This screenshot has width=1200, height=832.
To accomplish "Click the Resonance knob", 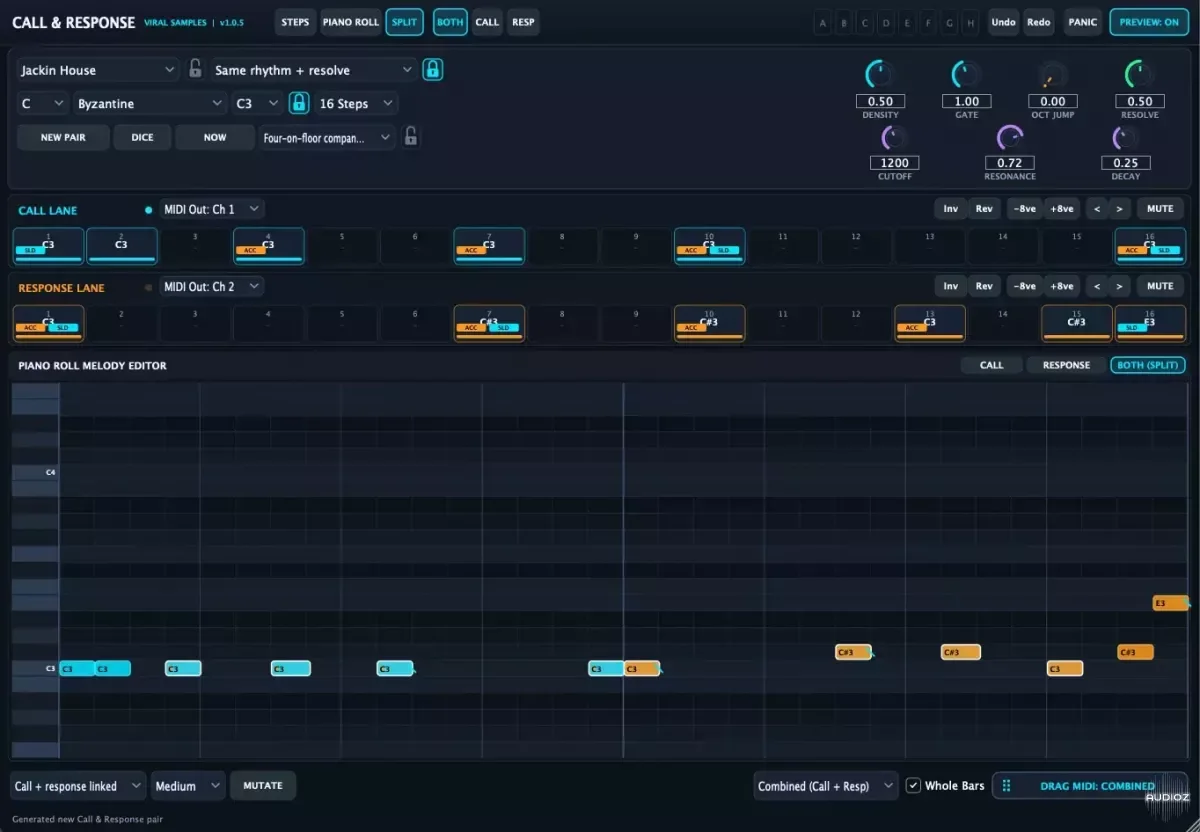I will [x=1010, y=138].
